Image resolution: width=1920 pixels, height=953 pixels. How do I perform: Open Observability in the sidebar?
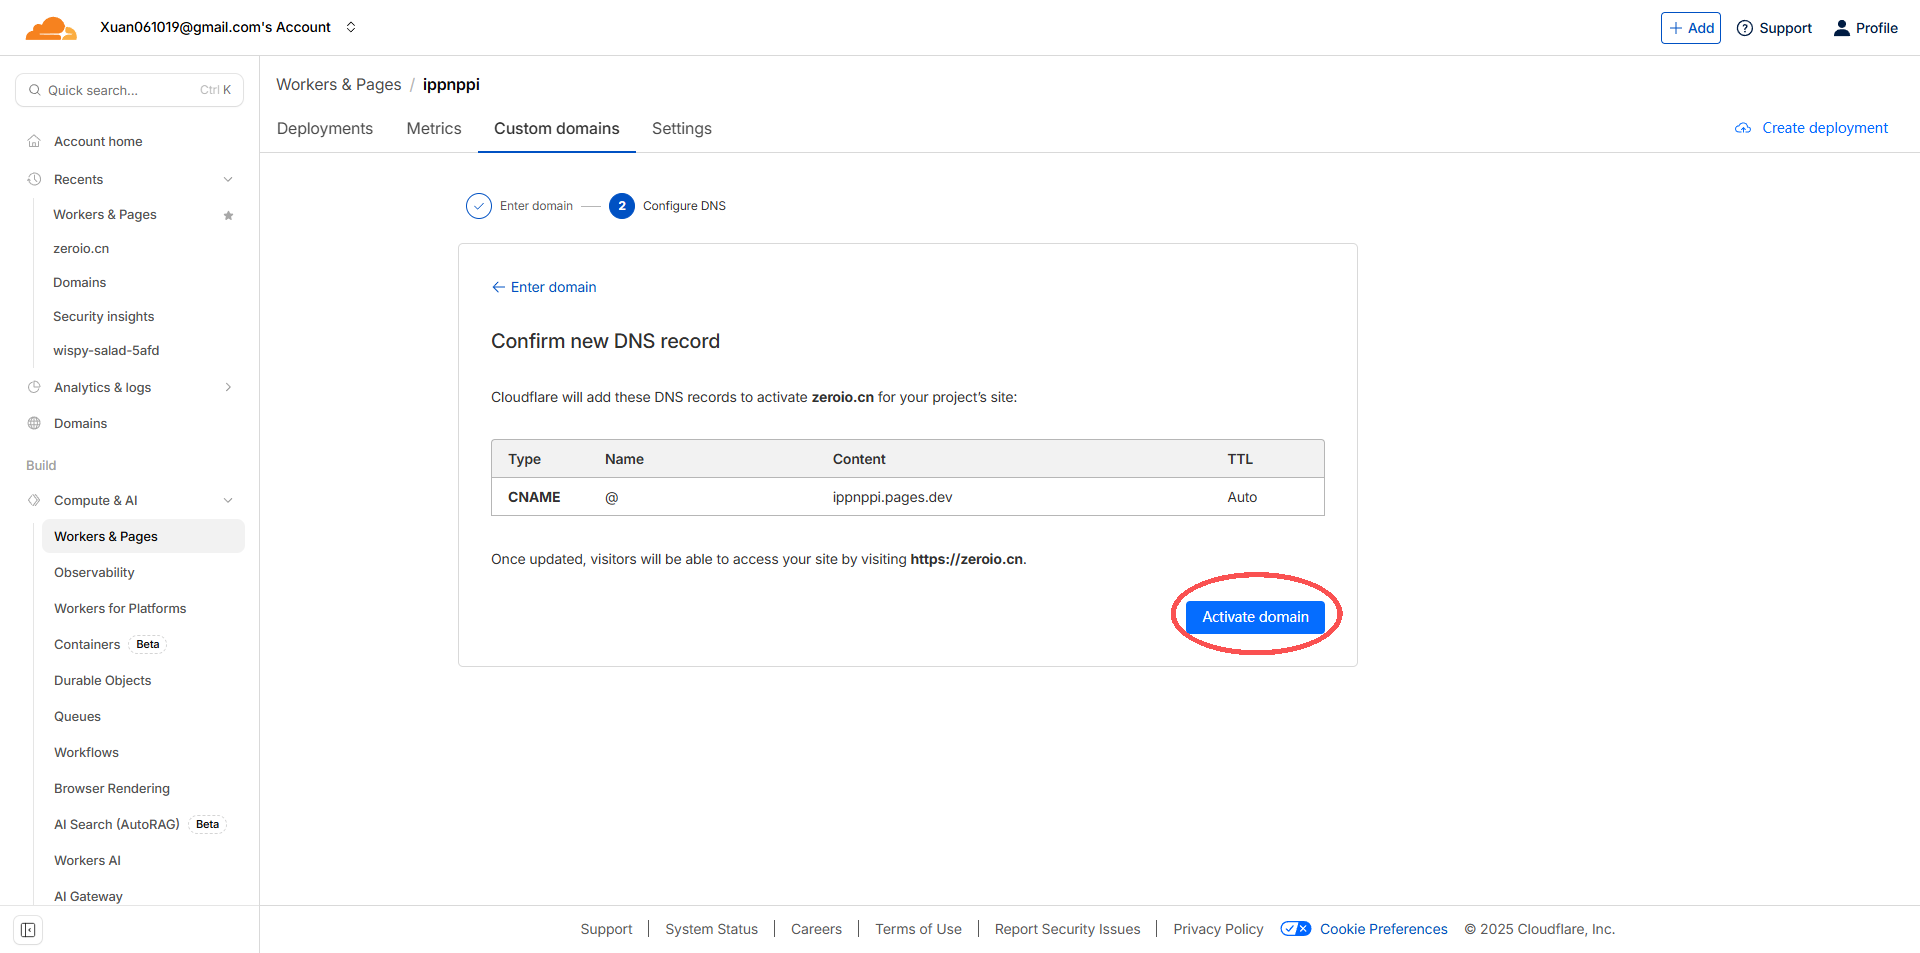coord(94,572)
